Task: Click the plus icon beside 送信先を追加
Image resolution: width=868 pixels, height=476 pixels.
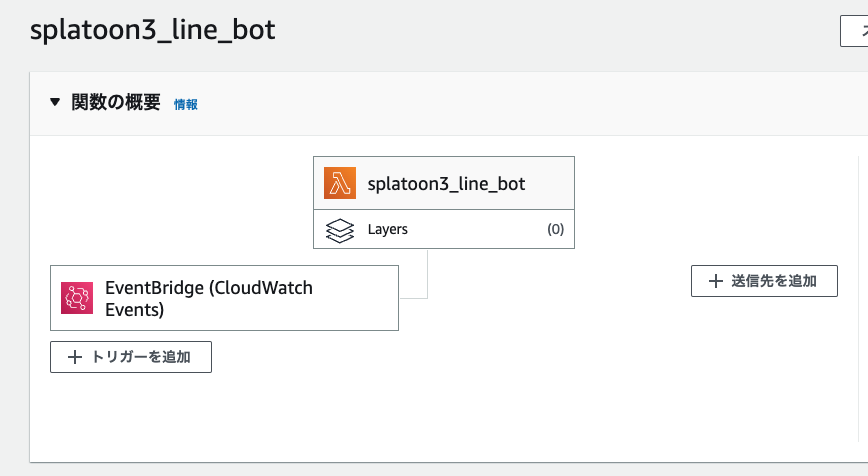Action: (x=715, y=281)
